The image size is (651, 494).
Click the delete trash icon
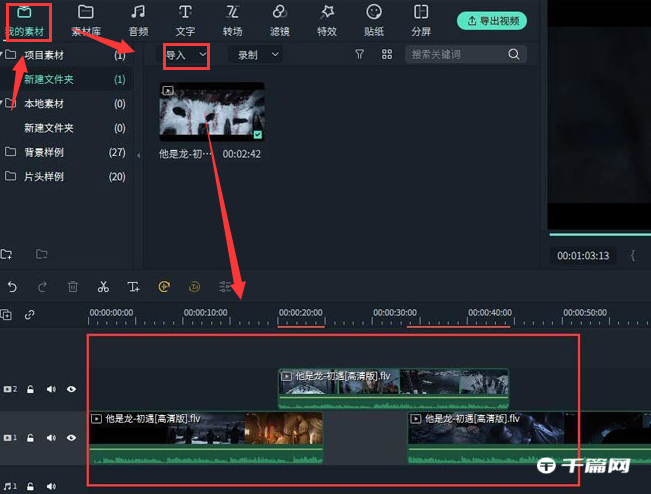[73, 286]
